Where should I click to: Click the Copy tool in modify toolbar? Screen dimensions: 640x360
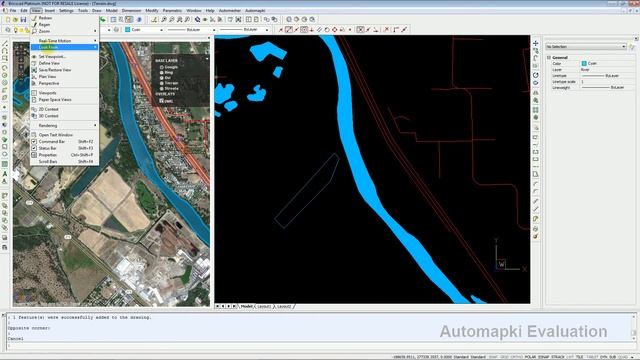pyautogui.click(x=536, y=51)
